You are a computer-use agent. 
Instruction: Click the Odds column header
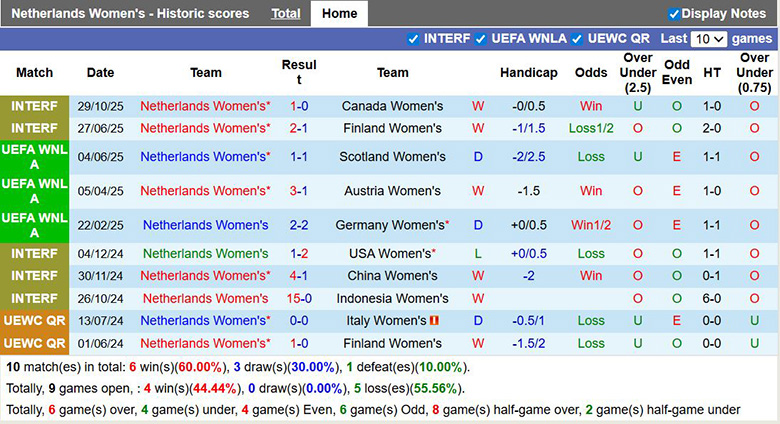[x=591, y=73]
